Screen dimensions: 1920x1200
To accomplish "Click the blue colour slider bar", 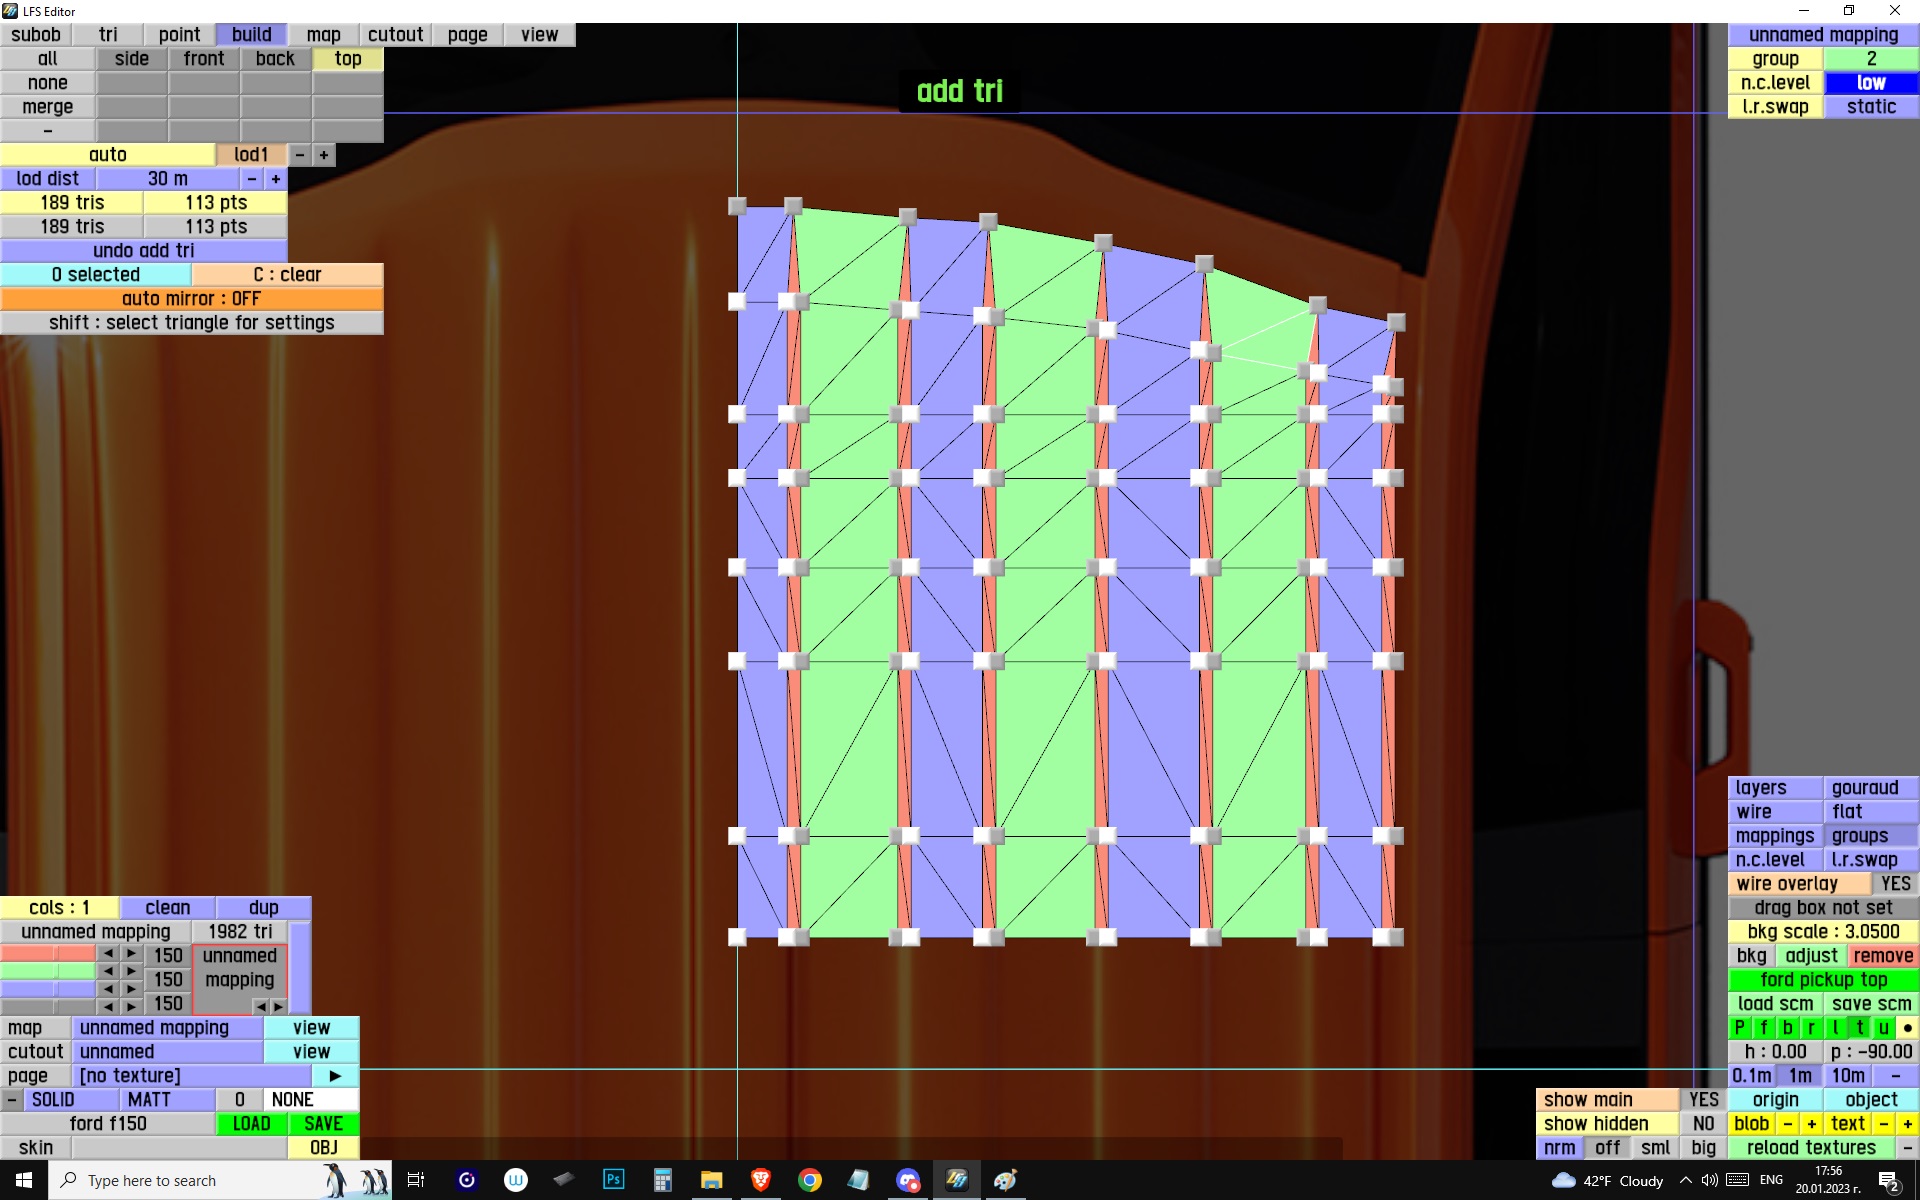I will coord(47,989).
